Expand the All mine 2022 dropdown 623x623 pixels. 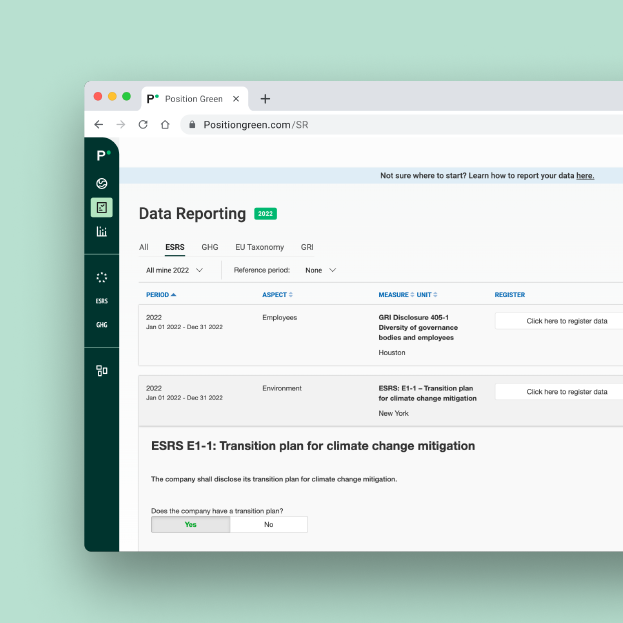(x=175, y=270)
